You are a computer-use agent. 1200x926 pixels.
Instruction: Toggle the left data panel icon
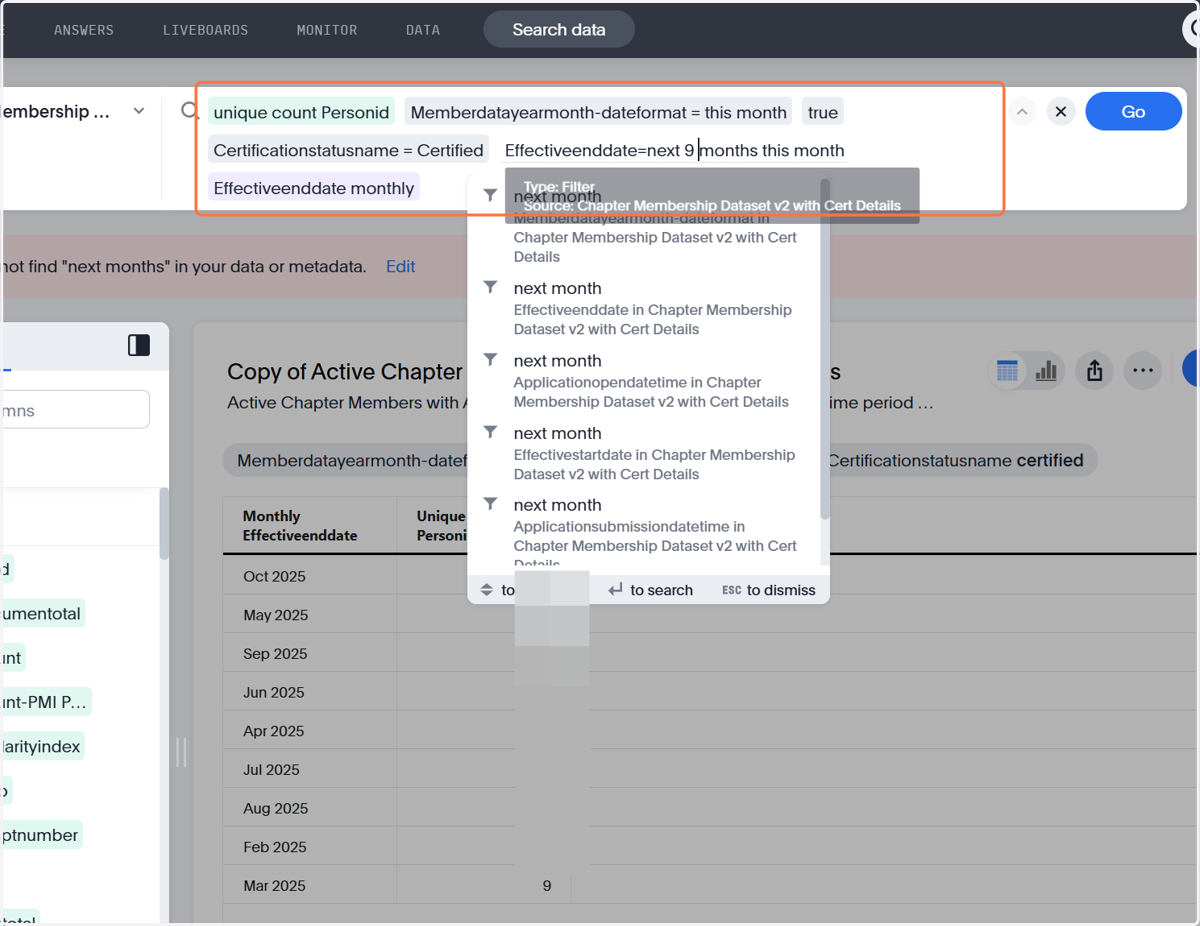click(139, 345)
